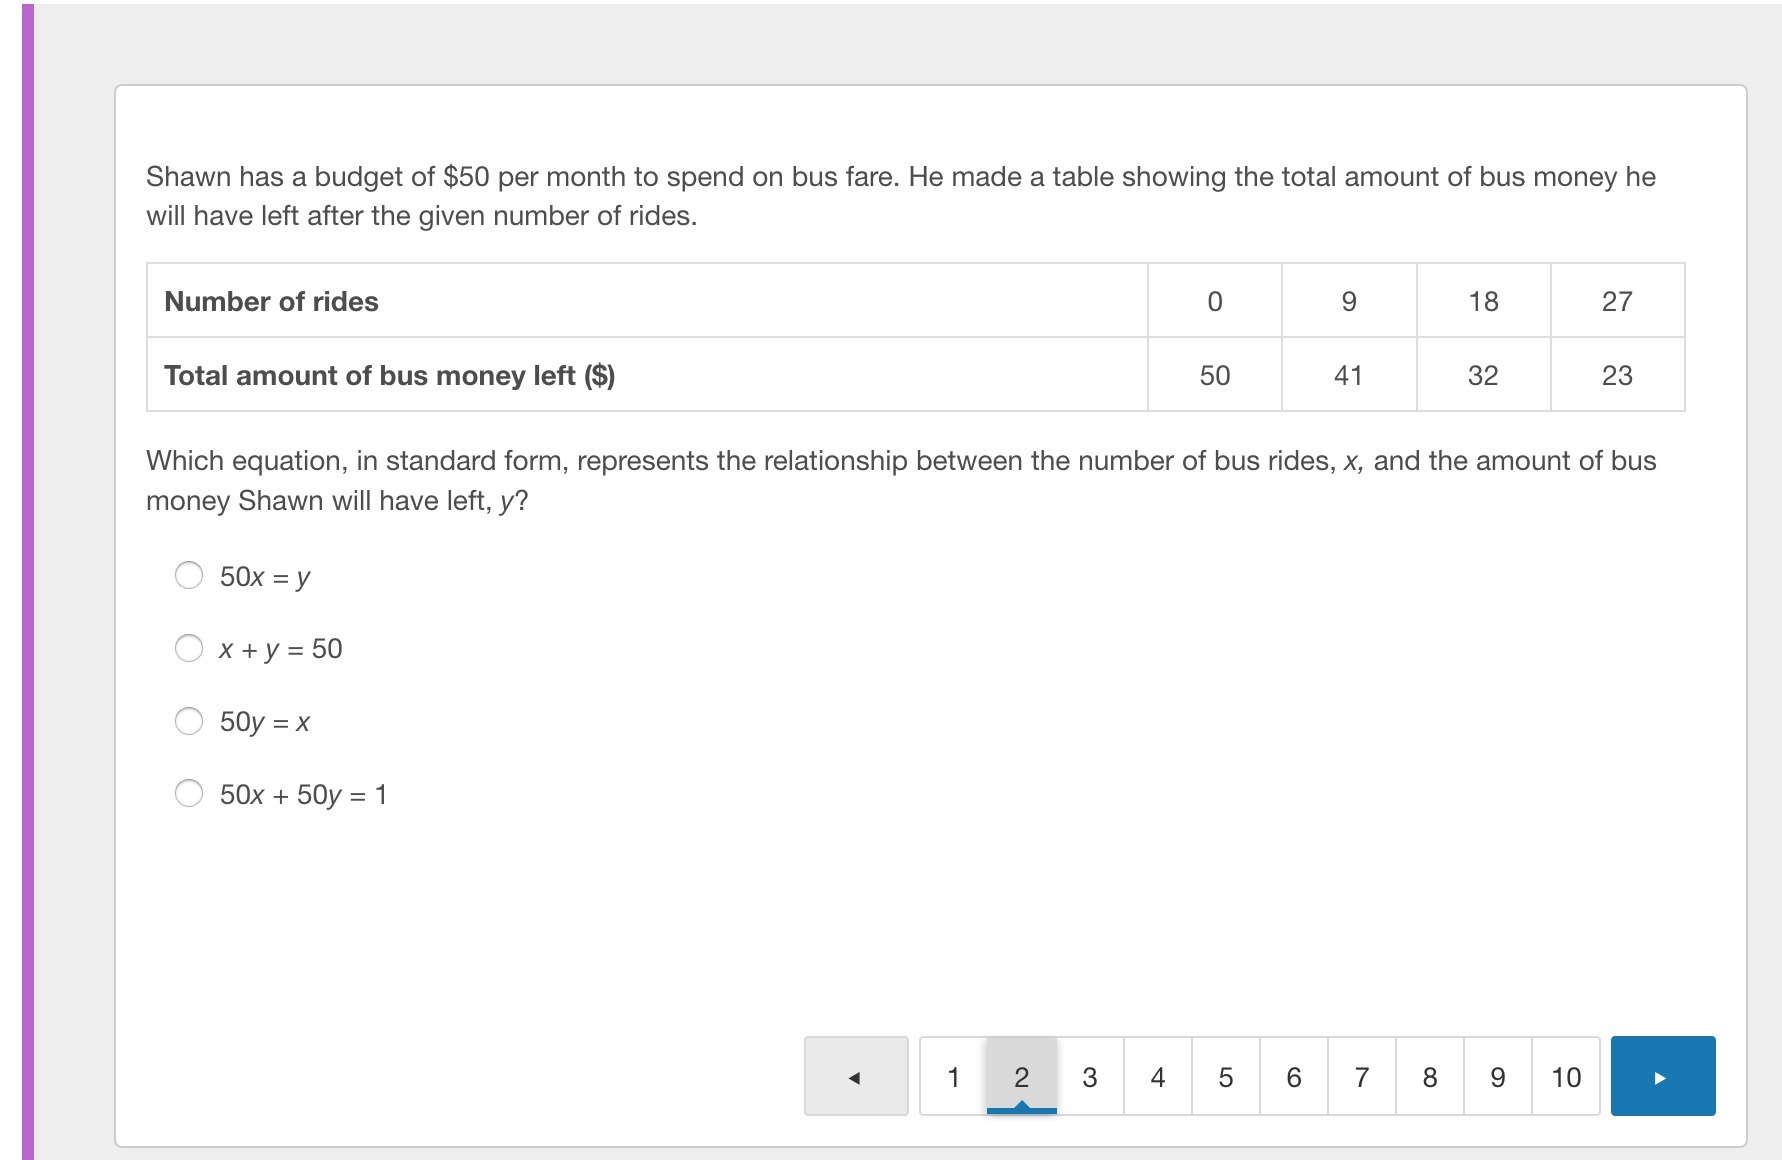Go to question 10

[1565, 1076]
